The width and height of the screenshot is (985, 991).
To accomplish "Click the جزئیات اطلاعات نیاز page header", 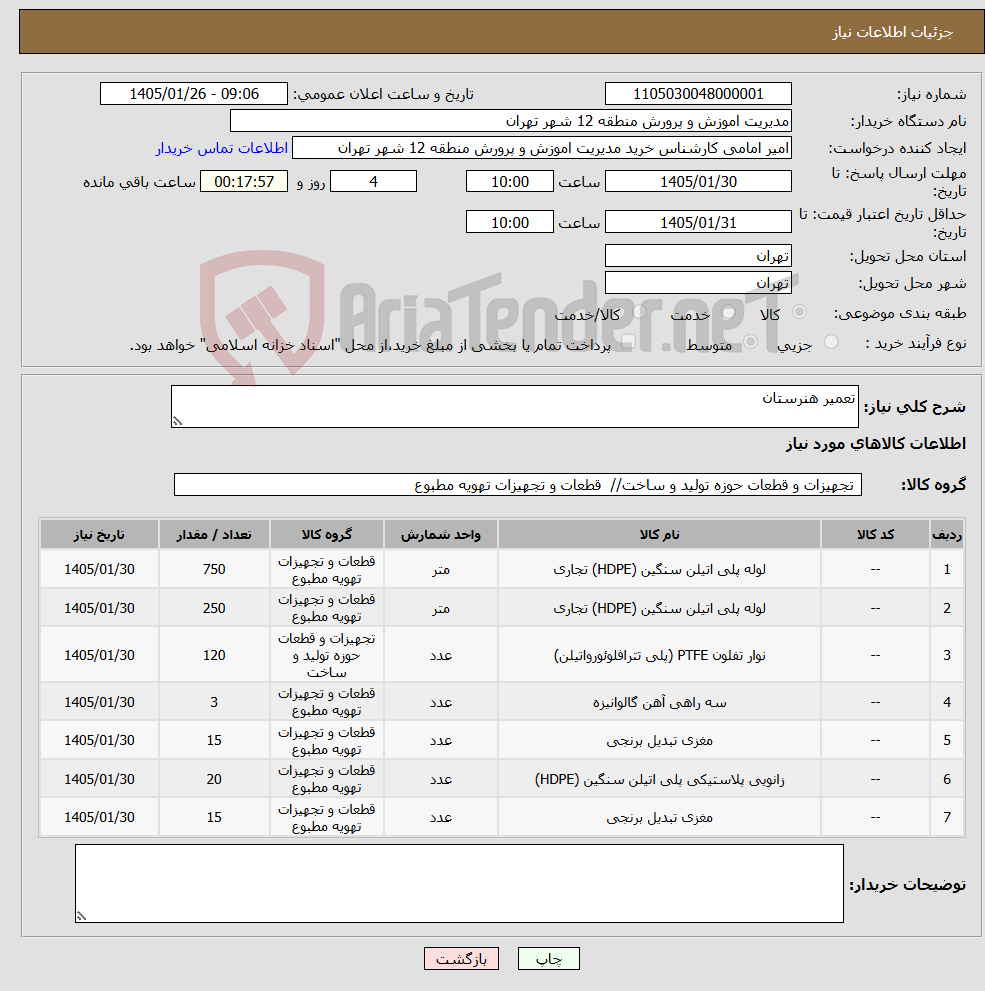I will click(892, 32).
